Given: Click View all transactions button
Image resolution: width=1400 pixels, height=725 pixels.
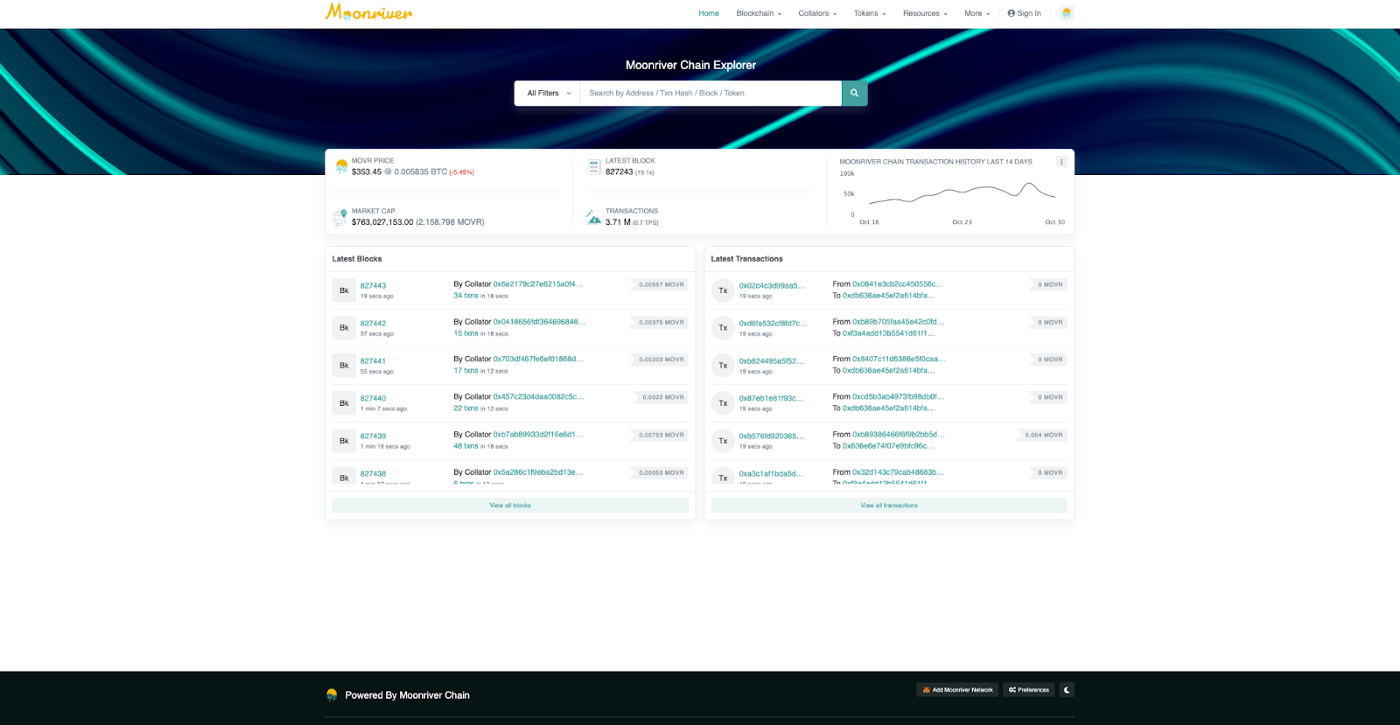Looking at the screenshot, I should pyautogui.click(x=889, y=506).
